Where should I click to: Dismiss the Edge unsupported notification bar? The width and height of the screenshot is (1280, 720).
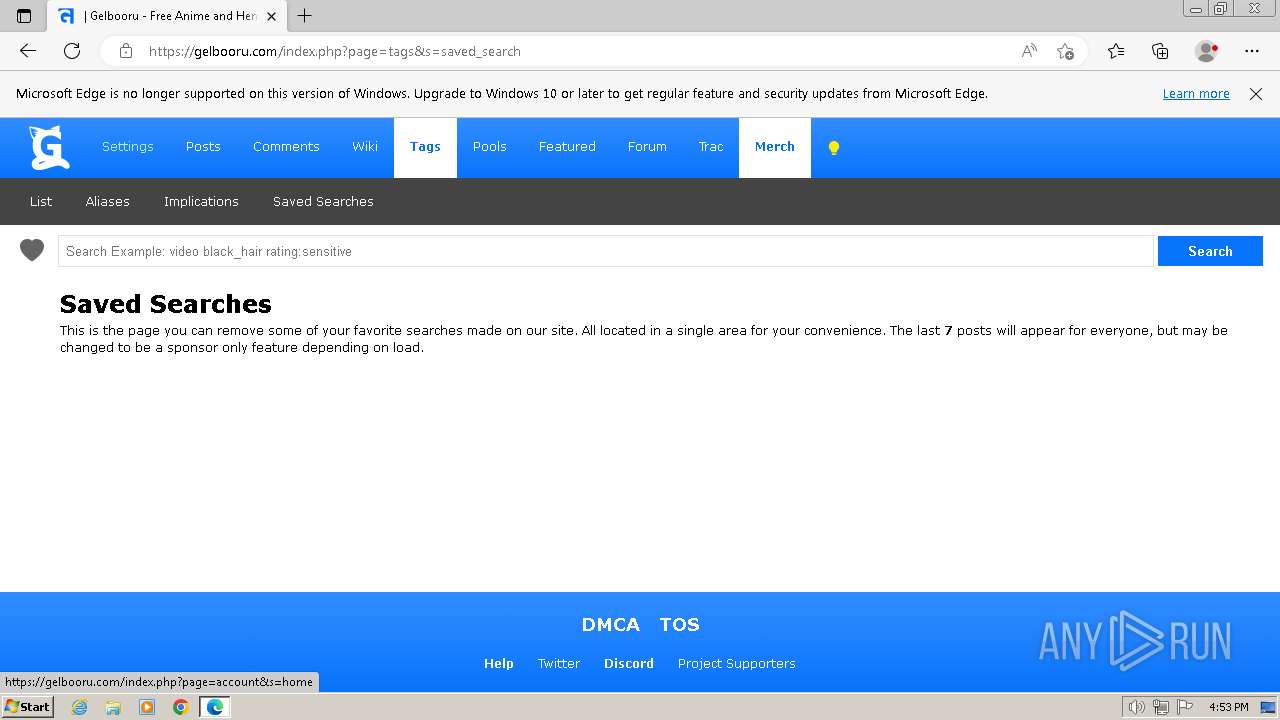pyautogui.click(x=1256, y=94)
